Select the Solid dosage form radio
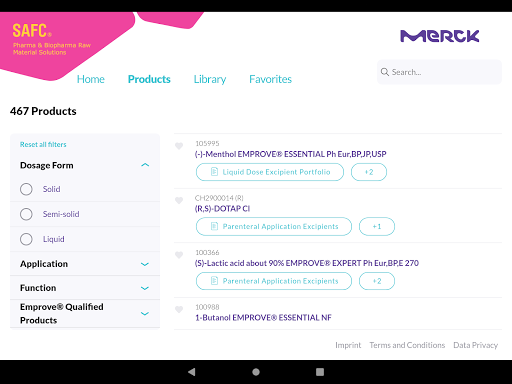This screenshot has height=384, width=512. (x=26, y=189)
